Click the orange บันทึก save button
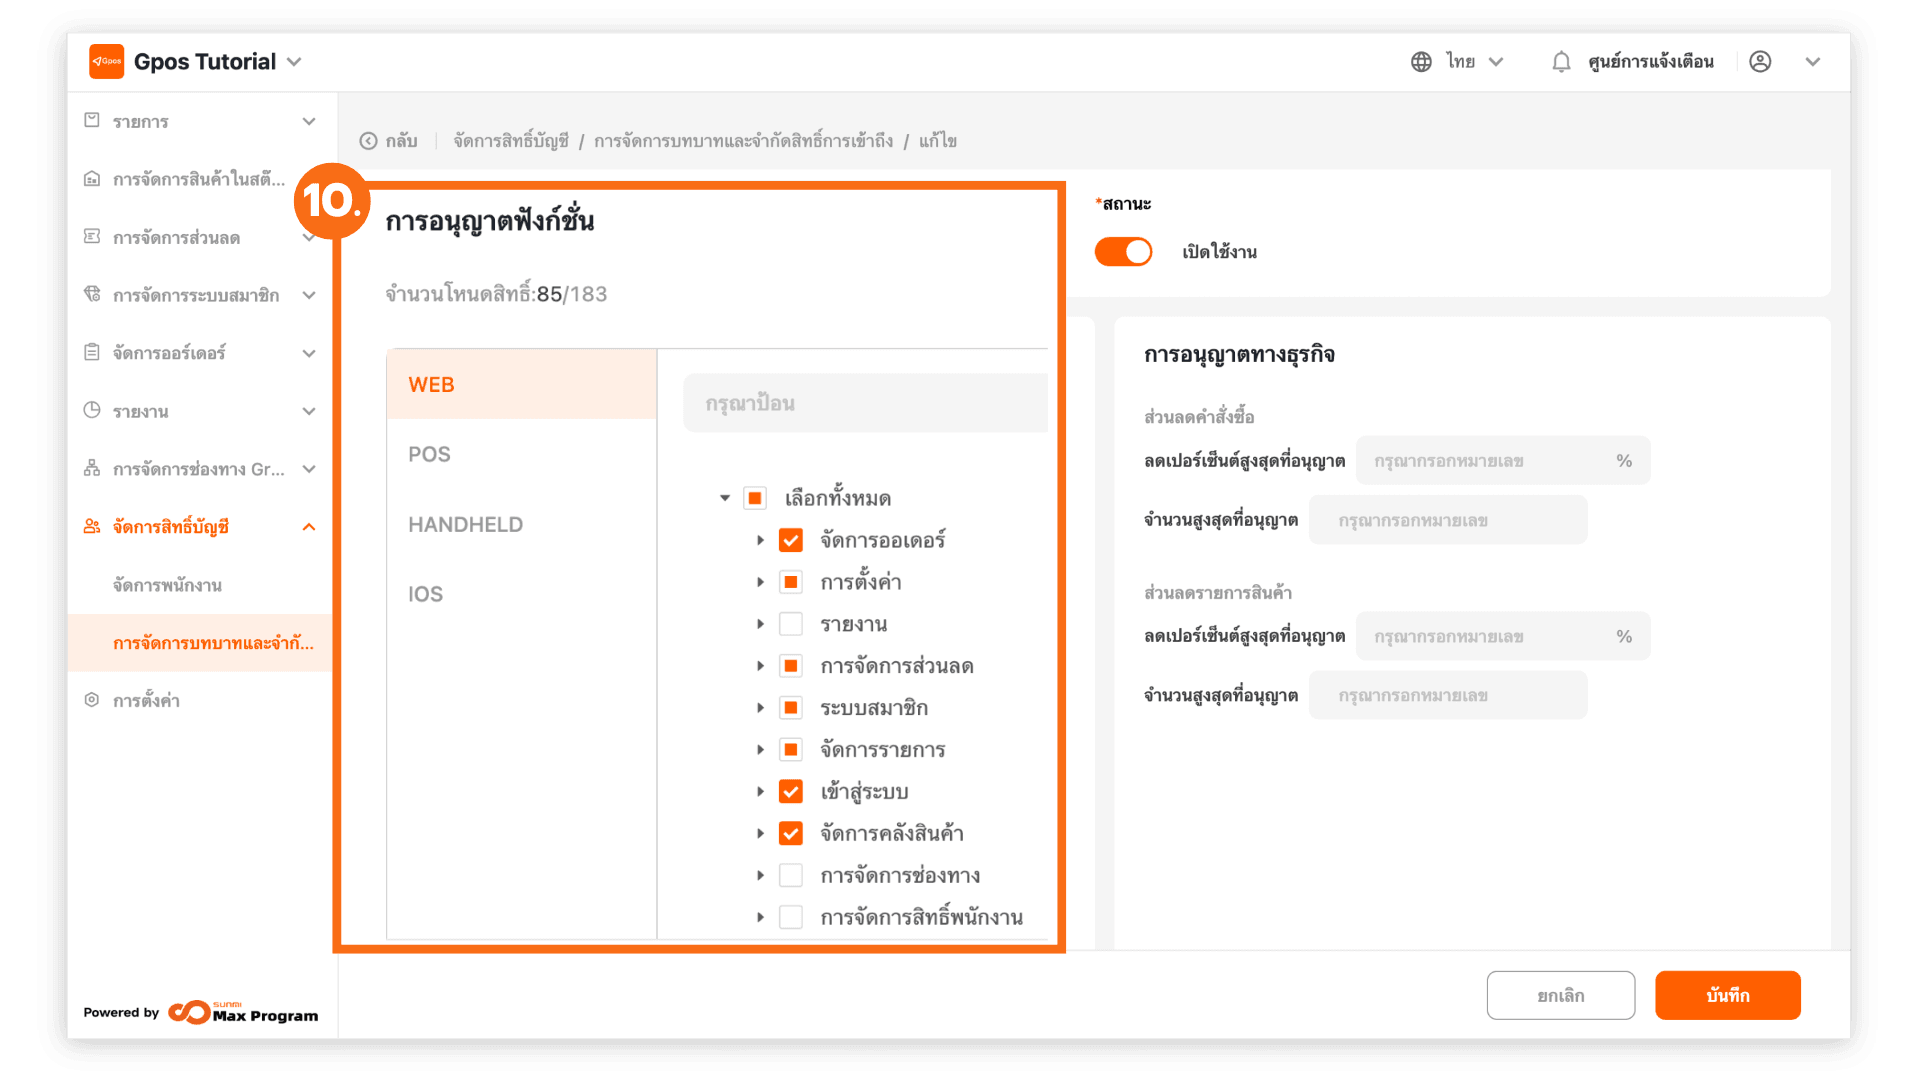Screen dimensions: 1920x1080 [x=1727, y=995]
